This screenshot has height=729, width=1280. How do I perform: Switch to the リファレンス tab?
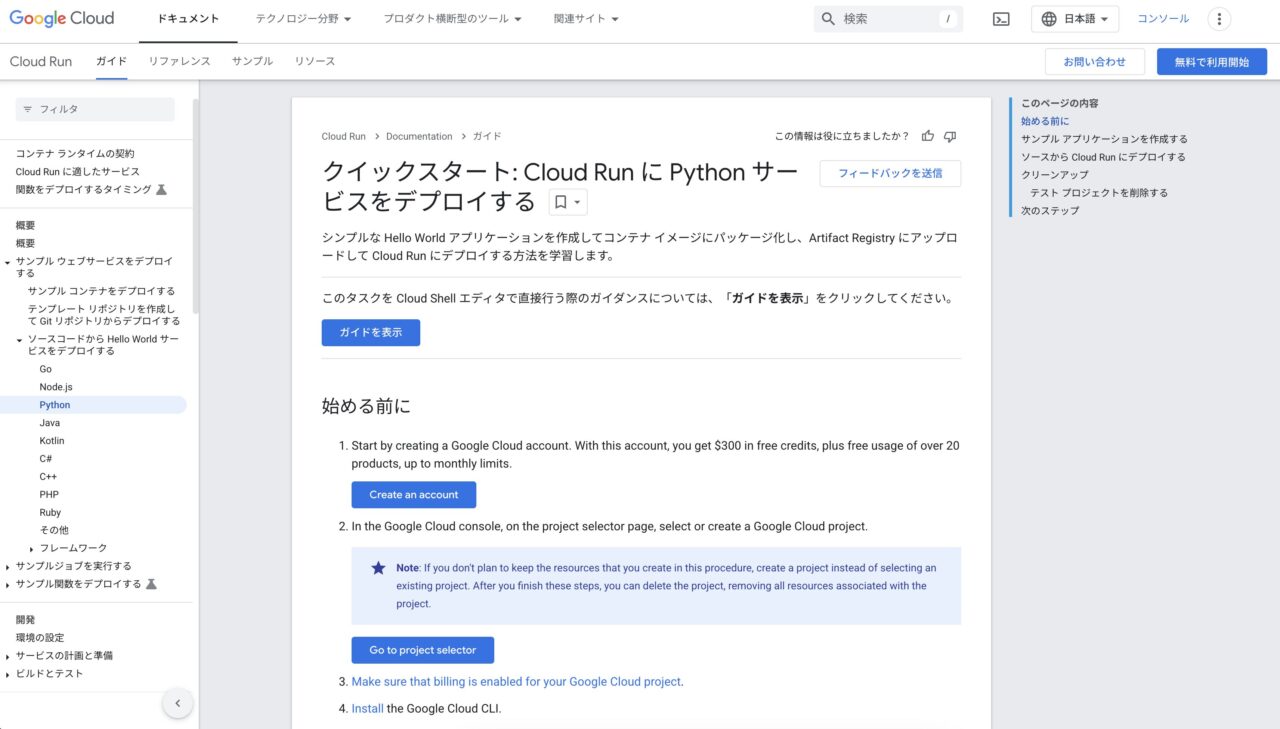click(180, 61)
